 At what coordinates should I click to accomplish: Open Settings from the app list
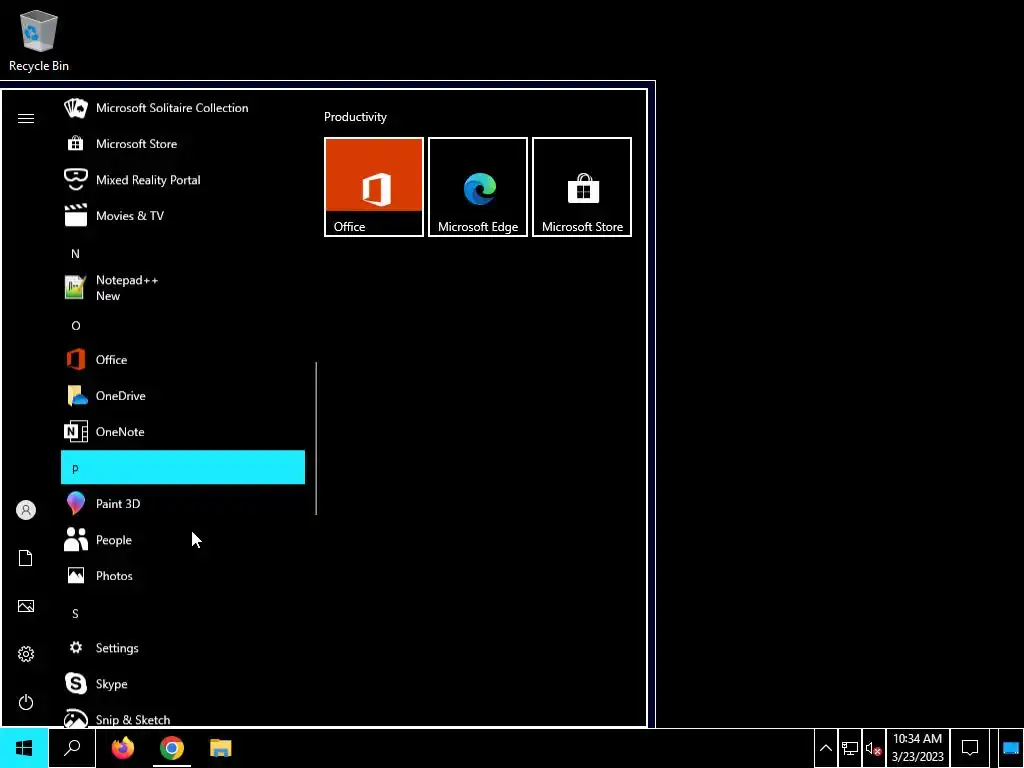[x=183, y=648]
